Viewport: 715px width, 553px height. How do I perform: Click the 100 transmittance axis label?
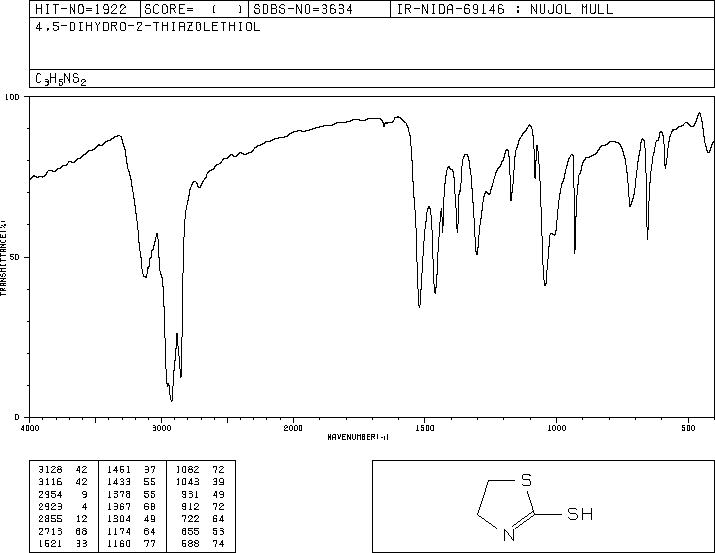(12, 97)
